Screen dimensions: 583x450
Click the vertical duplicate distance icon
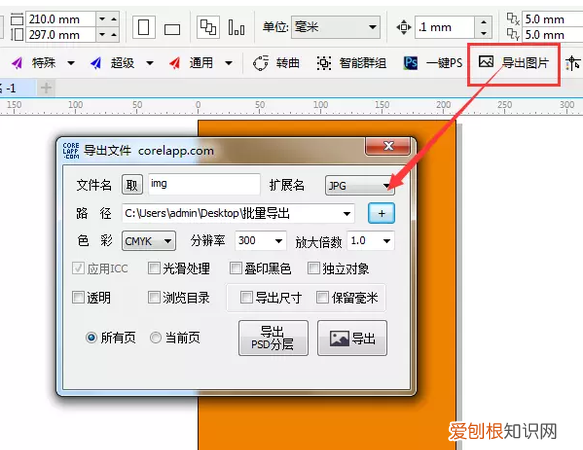(513, 34)
